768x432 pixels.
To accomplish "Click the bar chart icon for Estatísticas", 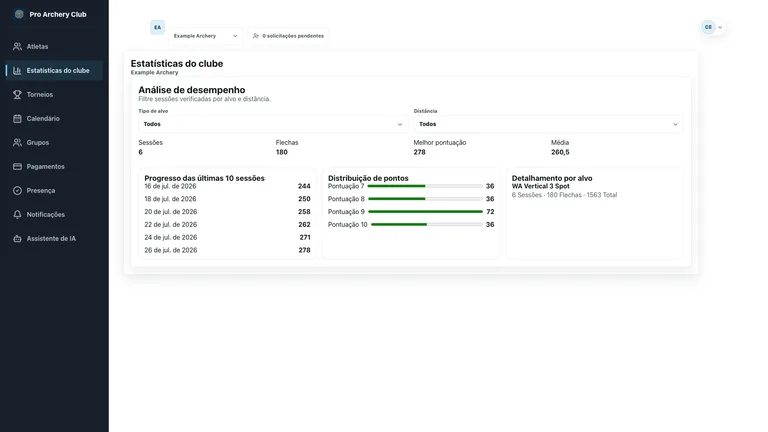I will (17, 71).
